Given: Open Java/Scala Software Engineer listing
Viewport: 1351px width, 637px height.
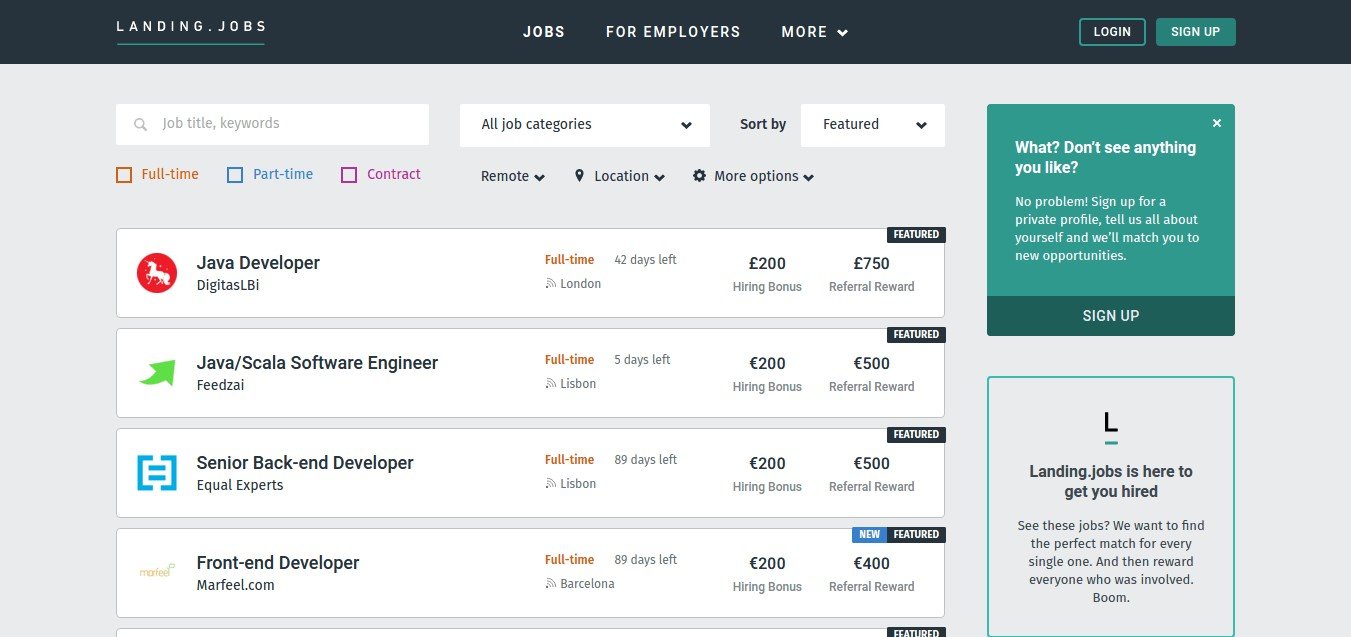Looking at the screenshot, I should point(317,363).
